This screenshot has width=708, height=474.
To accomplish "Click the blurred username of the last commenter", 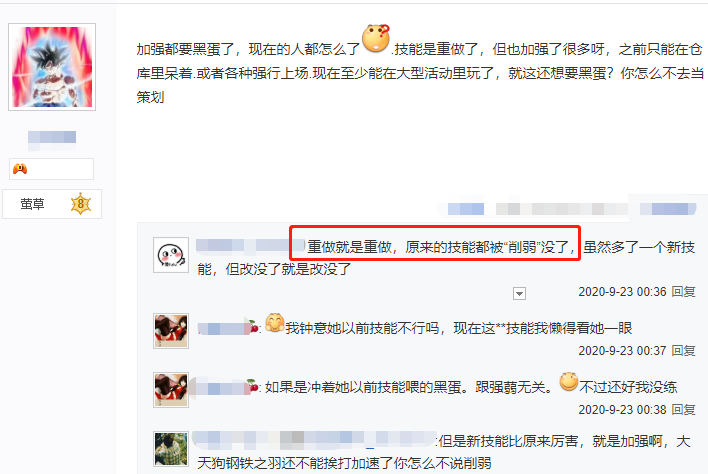I will (x=314, y=440).
